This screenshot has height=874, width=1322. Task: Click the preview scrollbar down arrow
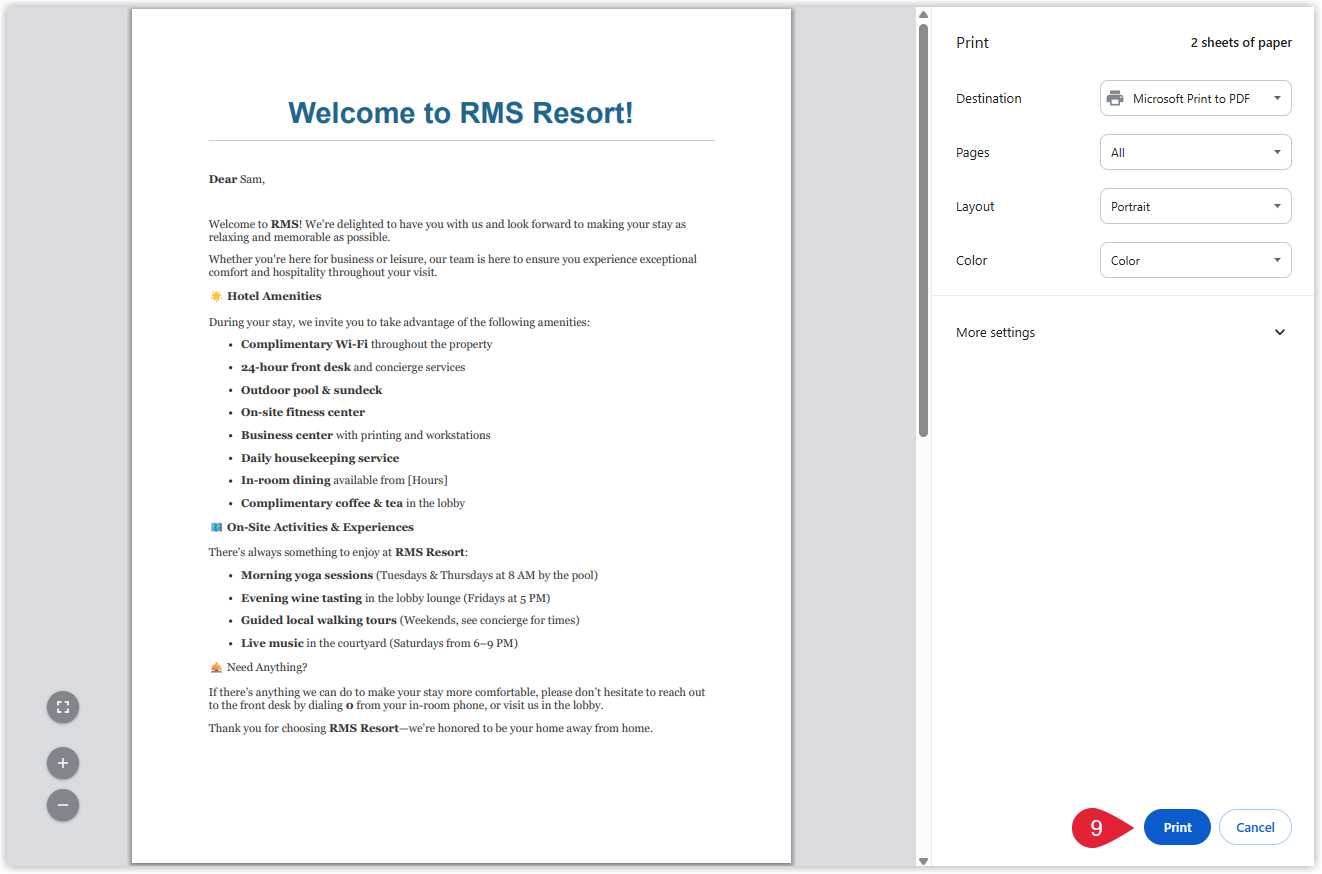pos(923,860)
